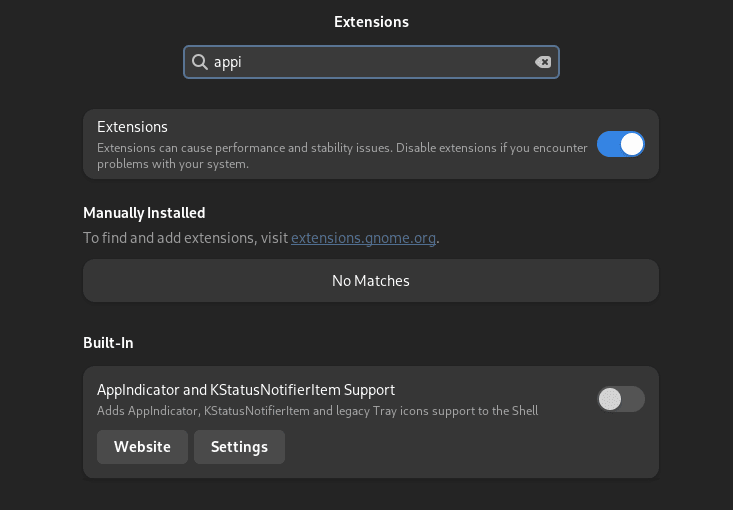Viewport: 733px width, 510px height.
Task: Open the AppIndicator extension Settings
Action: [239, 447]
